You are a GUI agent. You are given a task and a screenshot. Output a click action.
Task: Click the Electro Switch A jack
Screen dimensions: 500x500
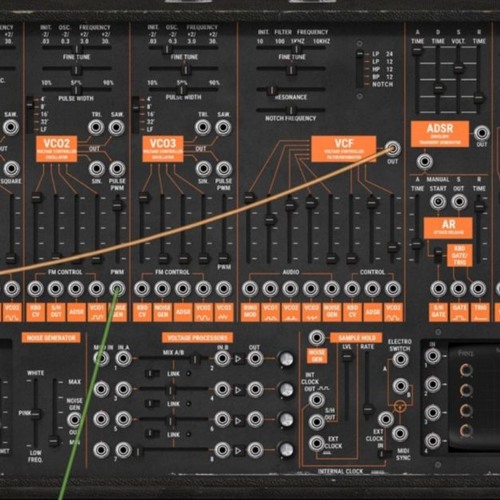(x=400, y=359)
